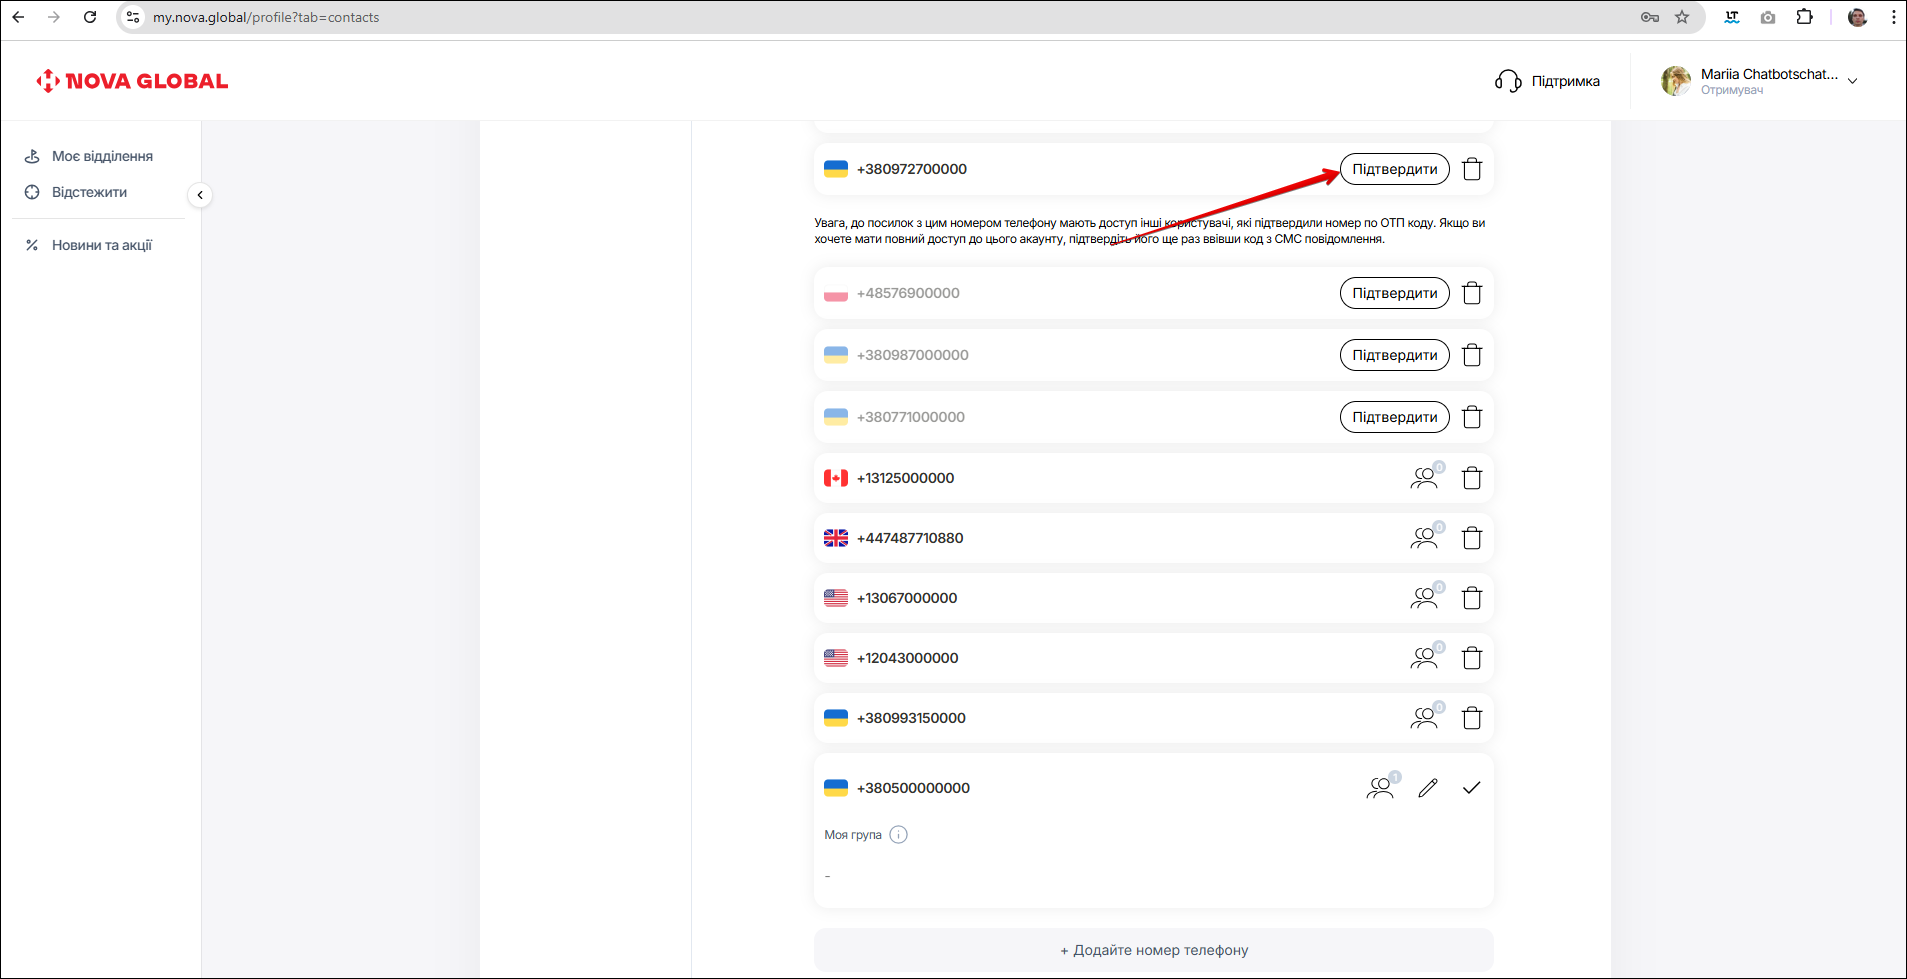The width and height of the screenshot is (1907, 979).
Task: Click Додайте номер телефону button
Action: 1153,950
